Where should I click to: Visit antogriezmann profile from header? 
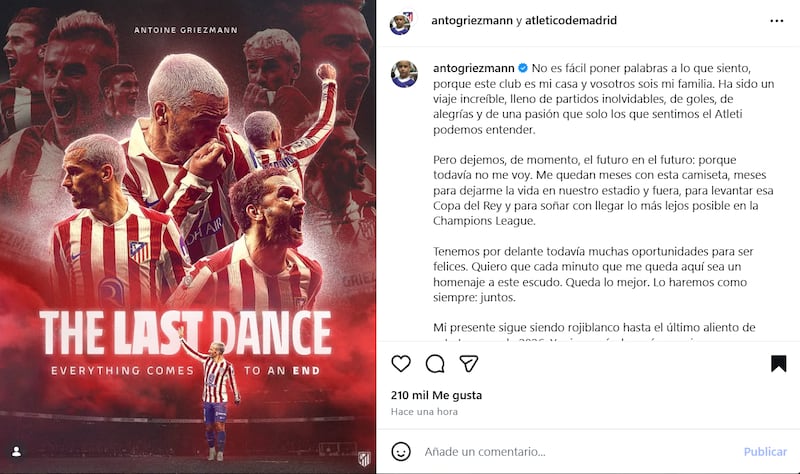[x=472, y=20]
